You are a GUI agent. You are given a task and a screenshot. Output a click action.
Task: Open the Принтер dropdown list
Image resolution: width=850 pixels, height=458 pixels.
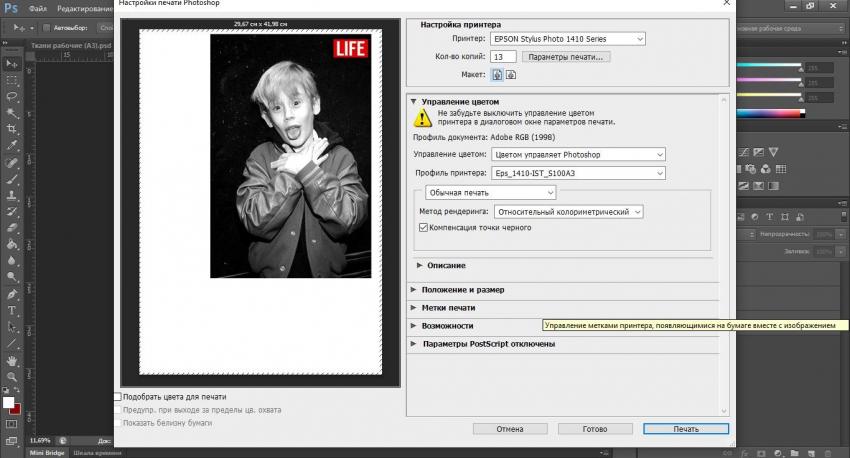point(568,39)
